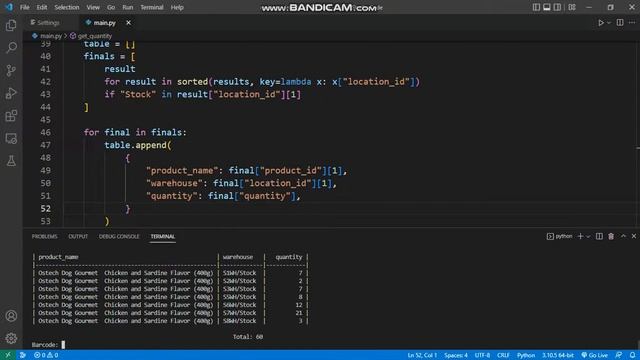Open Customize Layout button
640x360 pixels.
tap(572, 7)
